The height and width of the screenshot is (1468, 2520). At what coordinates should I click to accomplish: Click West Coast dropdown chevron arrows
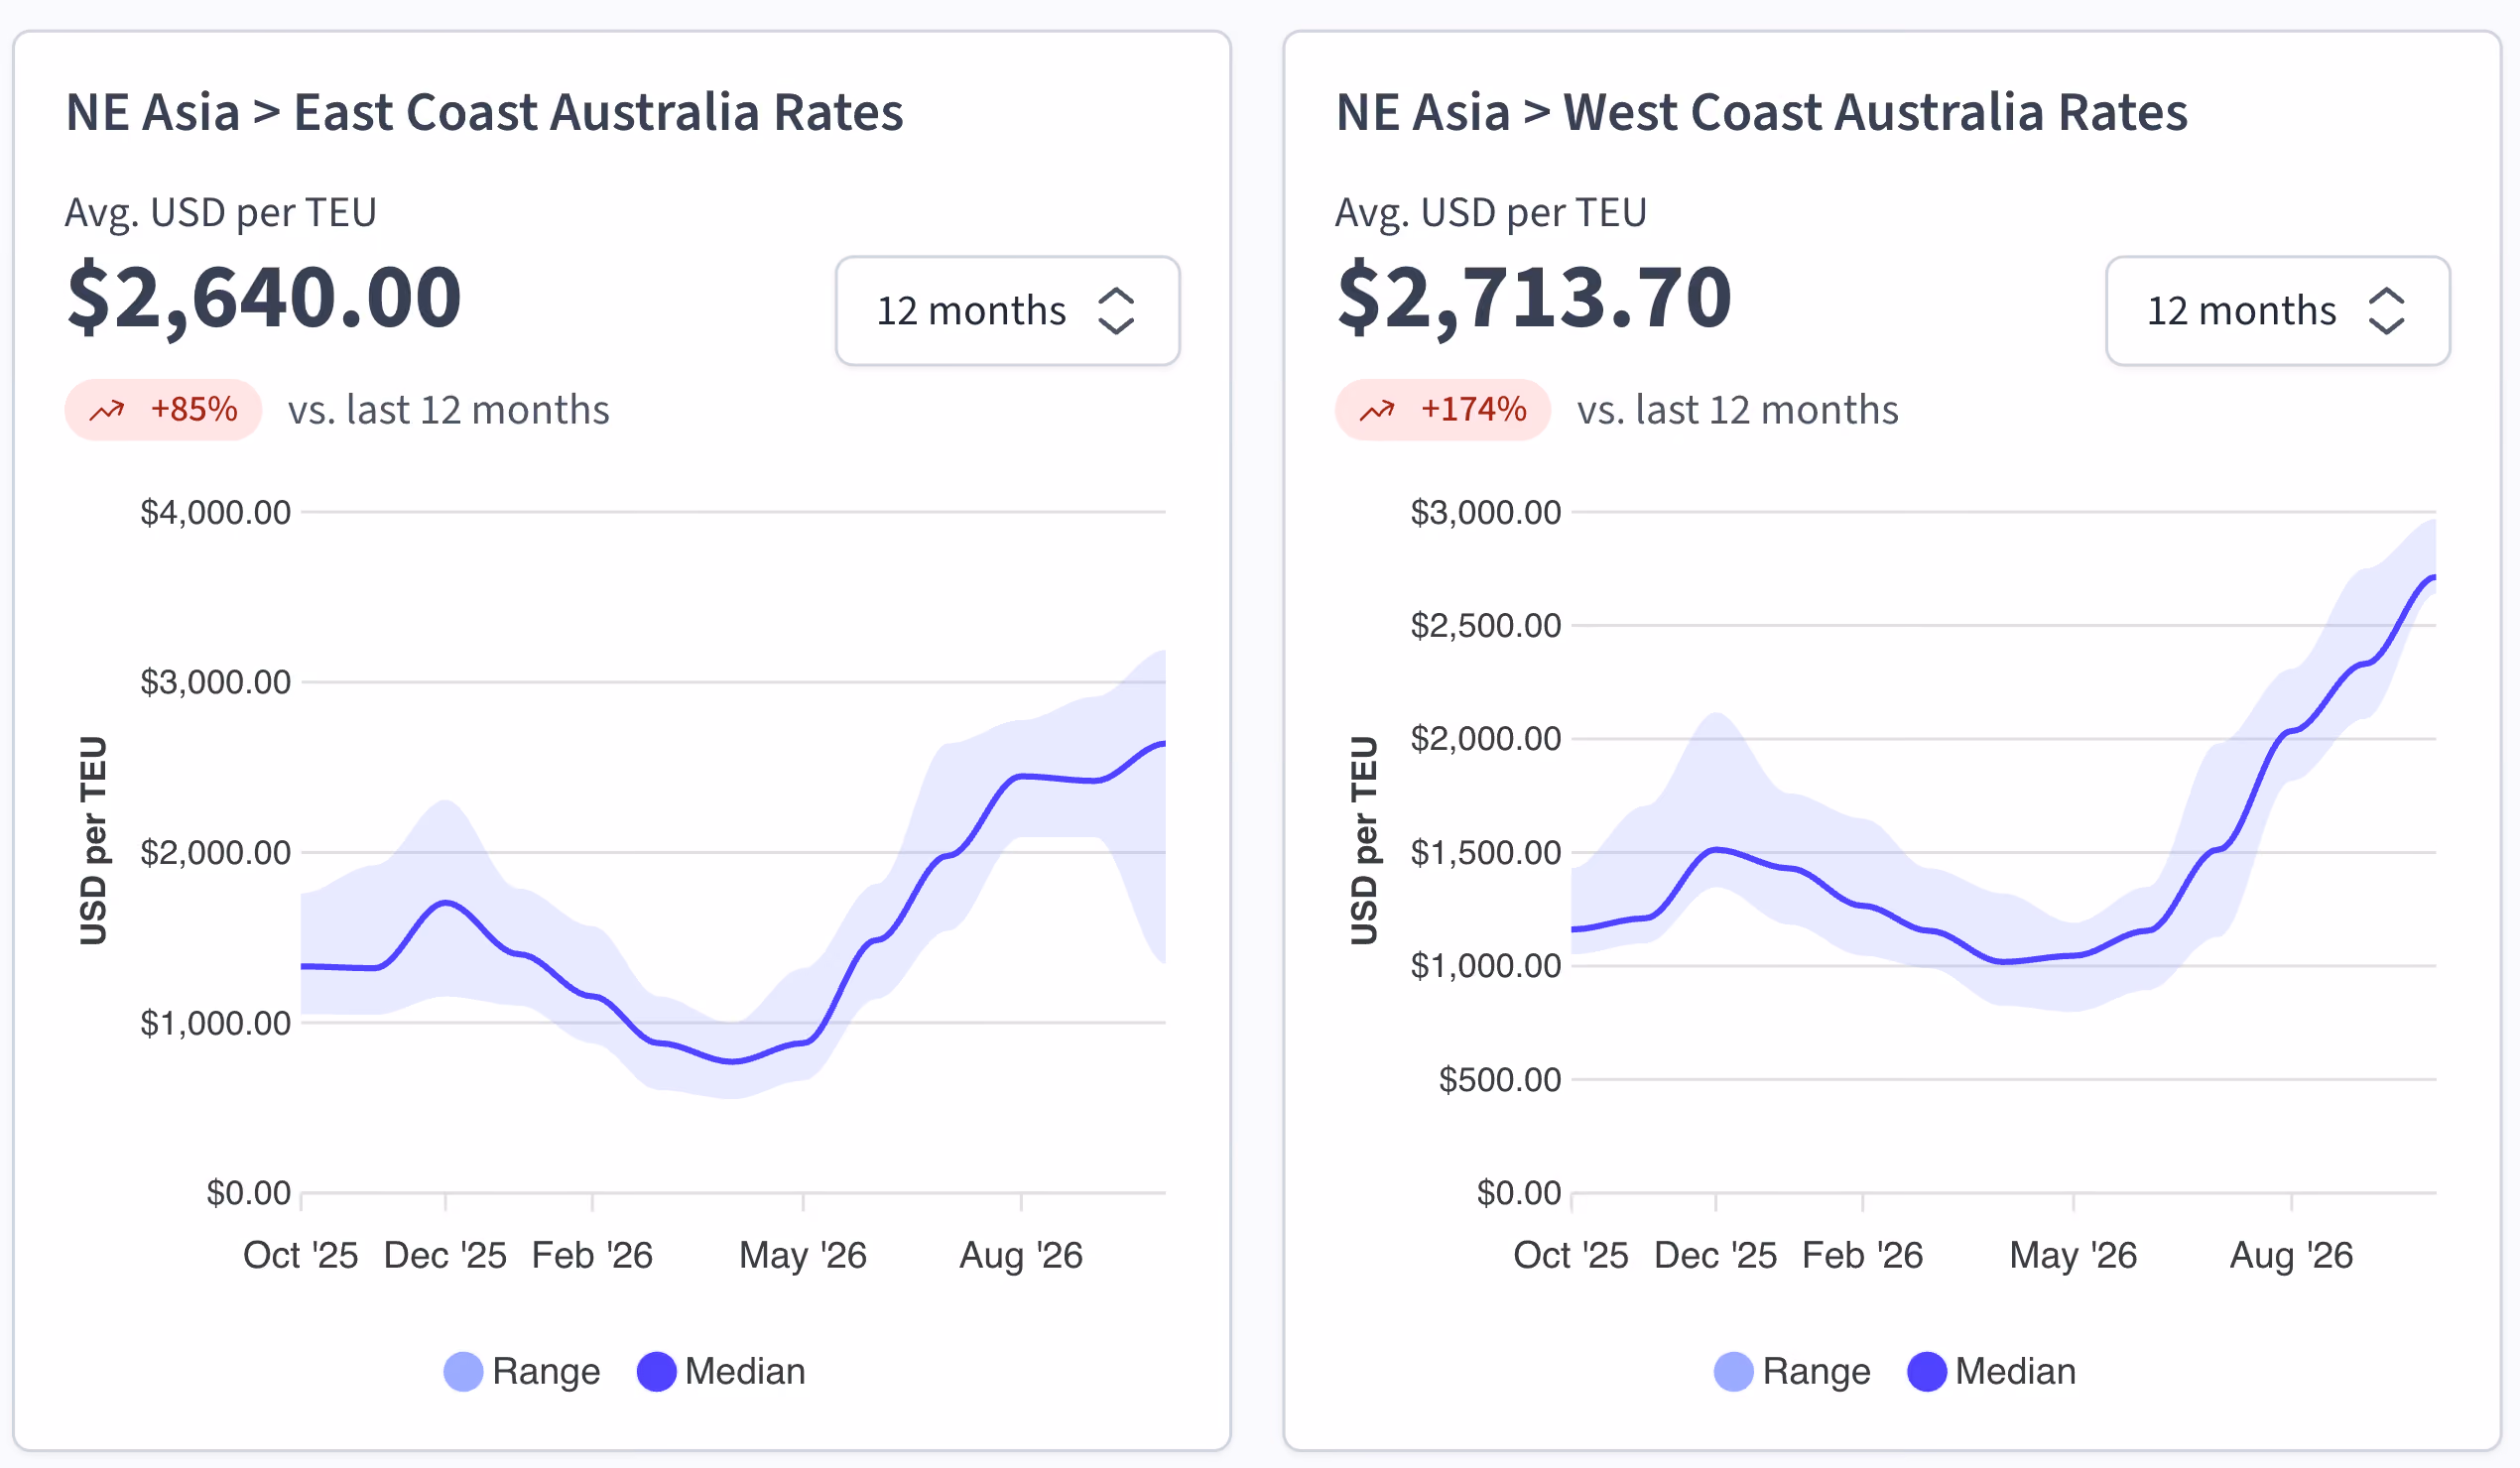click(2386, 311)
